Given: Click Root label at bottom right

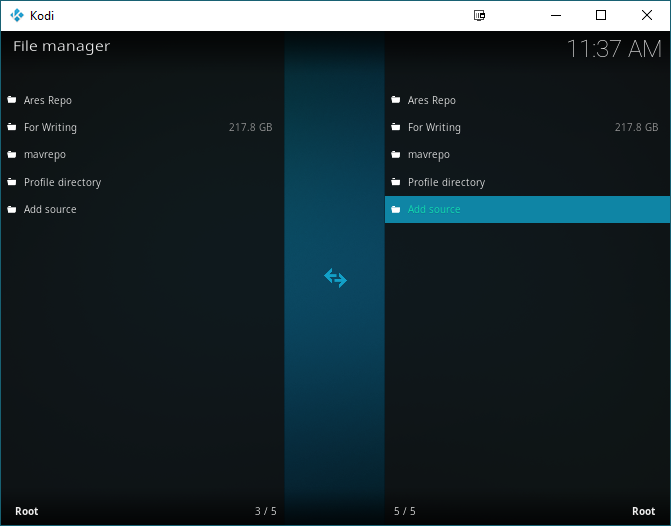Looking at the screenshot, I should point(644,511).
